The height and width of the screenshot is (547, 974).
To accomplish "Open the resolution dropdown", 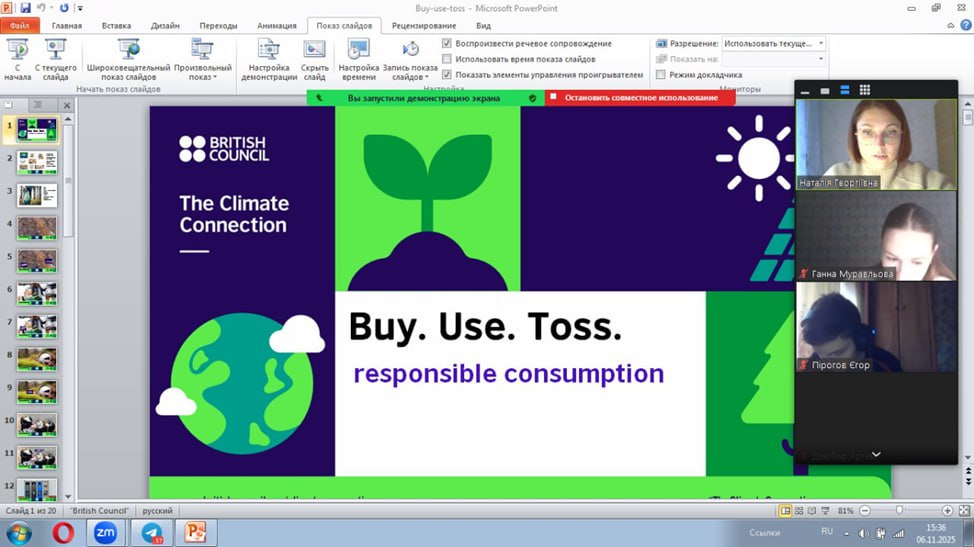I will click(x=773, y=43).
